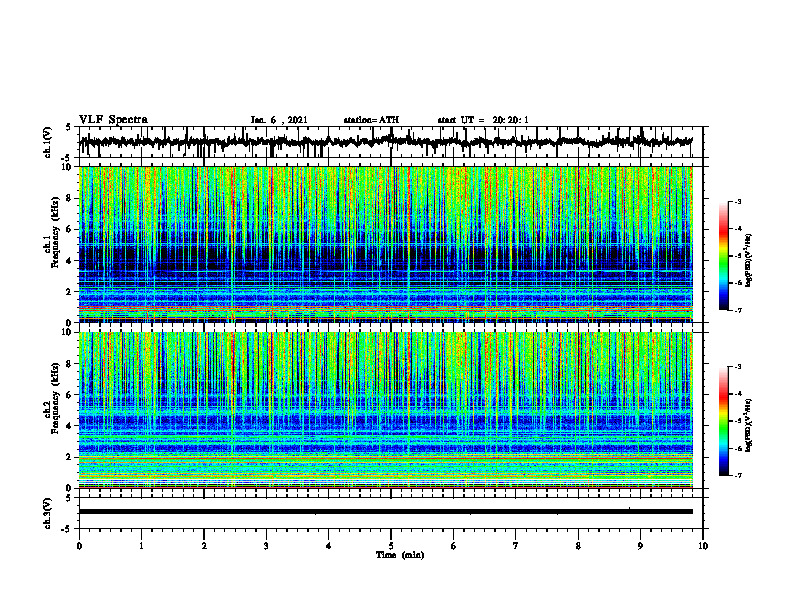Click the "VLF Spectra" plot title
Viewport: 792px width, 612px height.
(x=113, y=120)
